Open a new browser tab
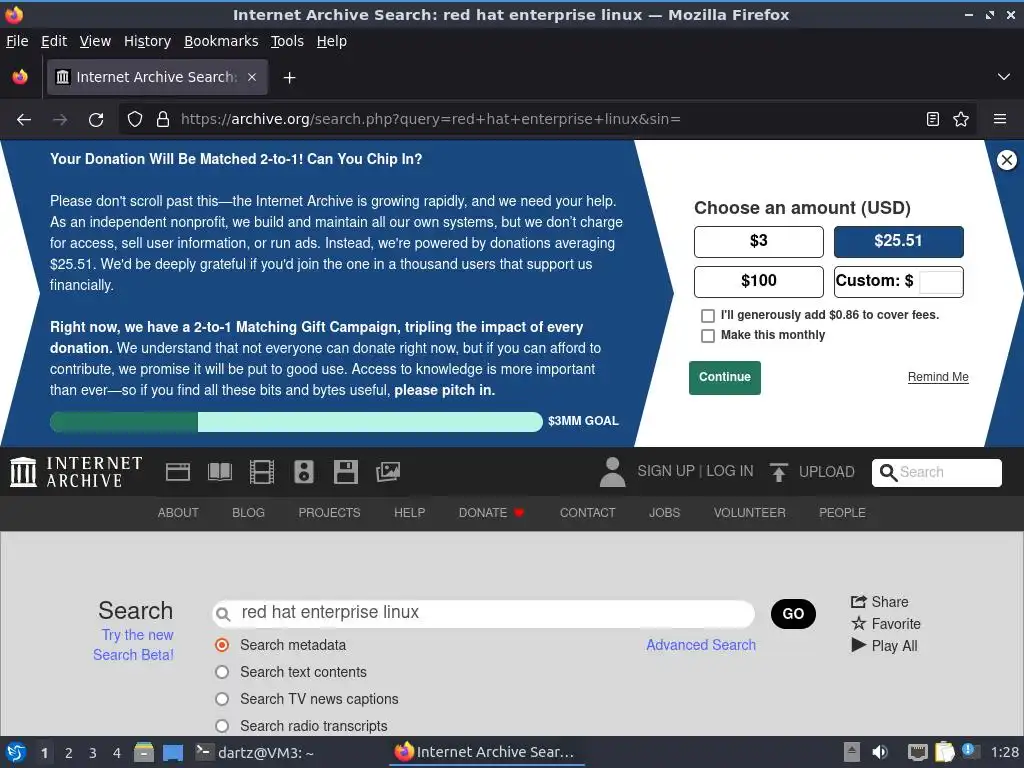 (289, 78)
